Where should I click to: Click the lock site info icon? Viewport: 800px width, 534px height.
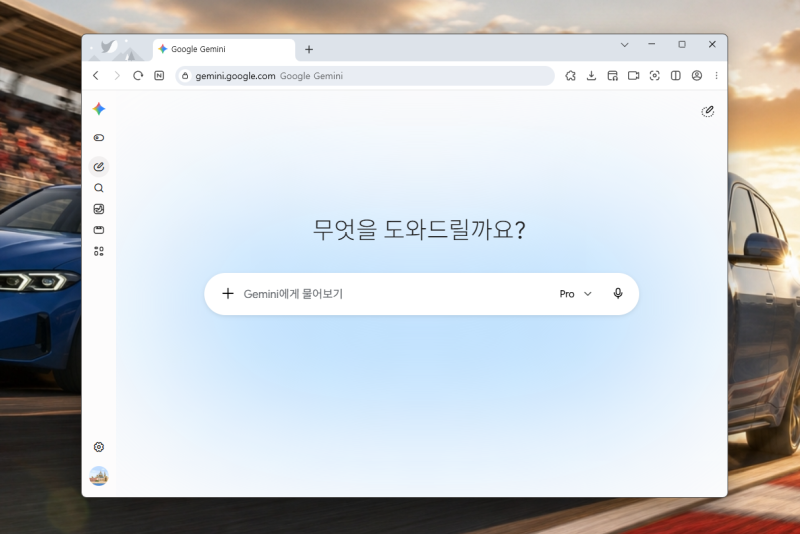[185, 75]
